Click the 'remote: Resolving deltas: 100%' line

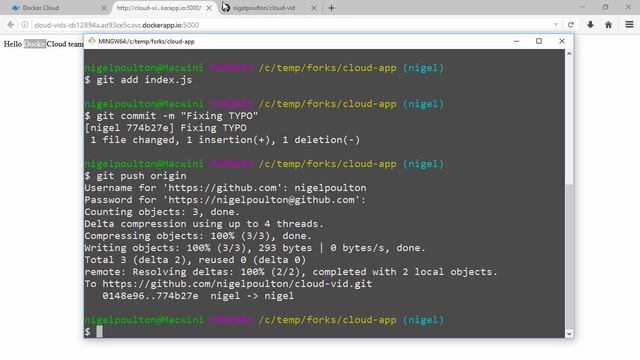pyautogui.click(x=291, y=272)
